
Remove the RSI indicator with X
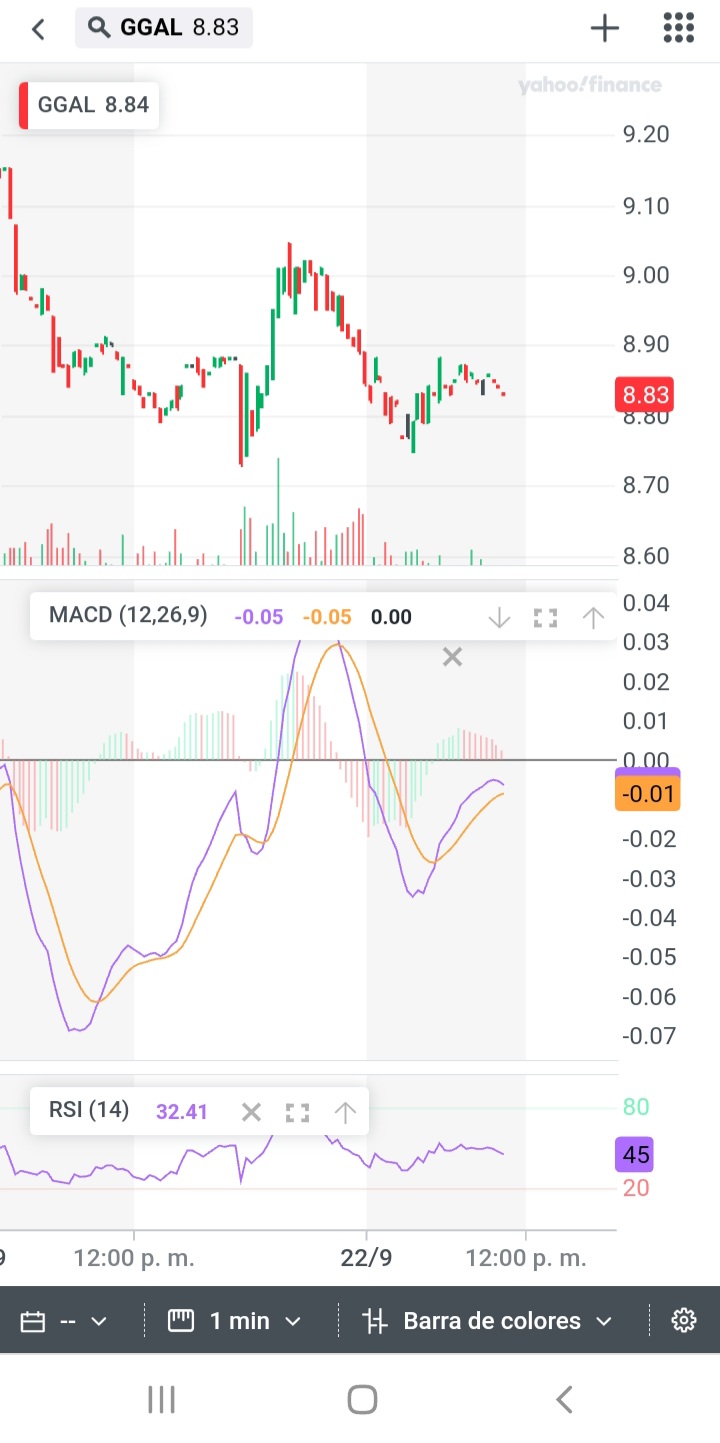pyautogui.click(x=251, y=1112)
